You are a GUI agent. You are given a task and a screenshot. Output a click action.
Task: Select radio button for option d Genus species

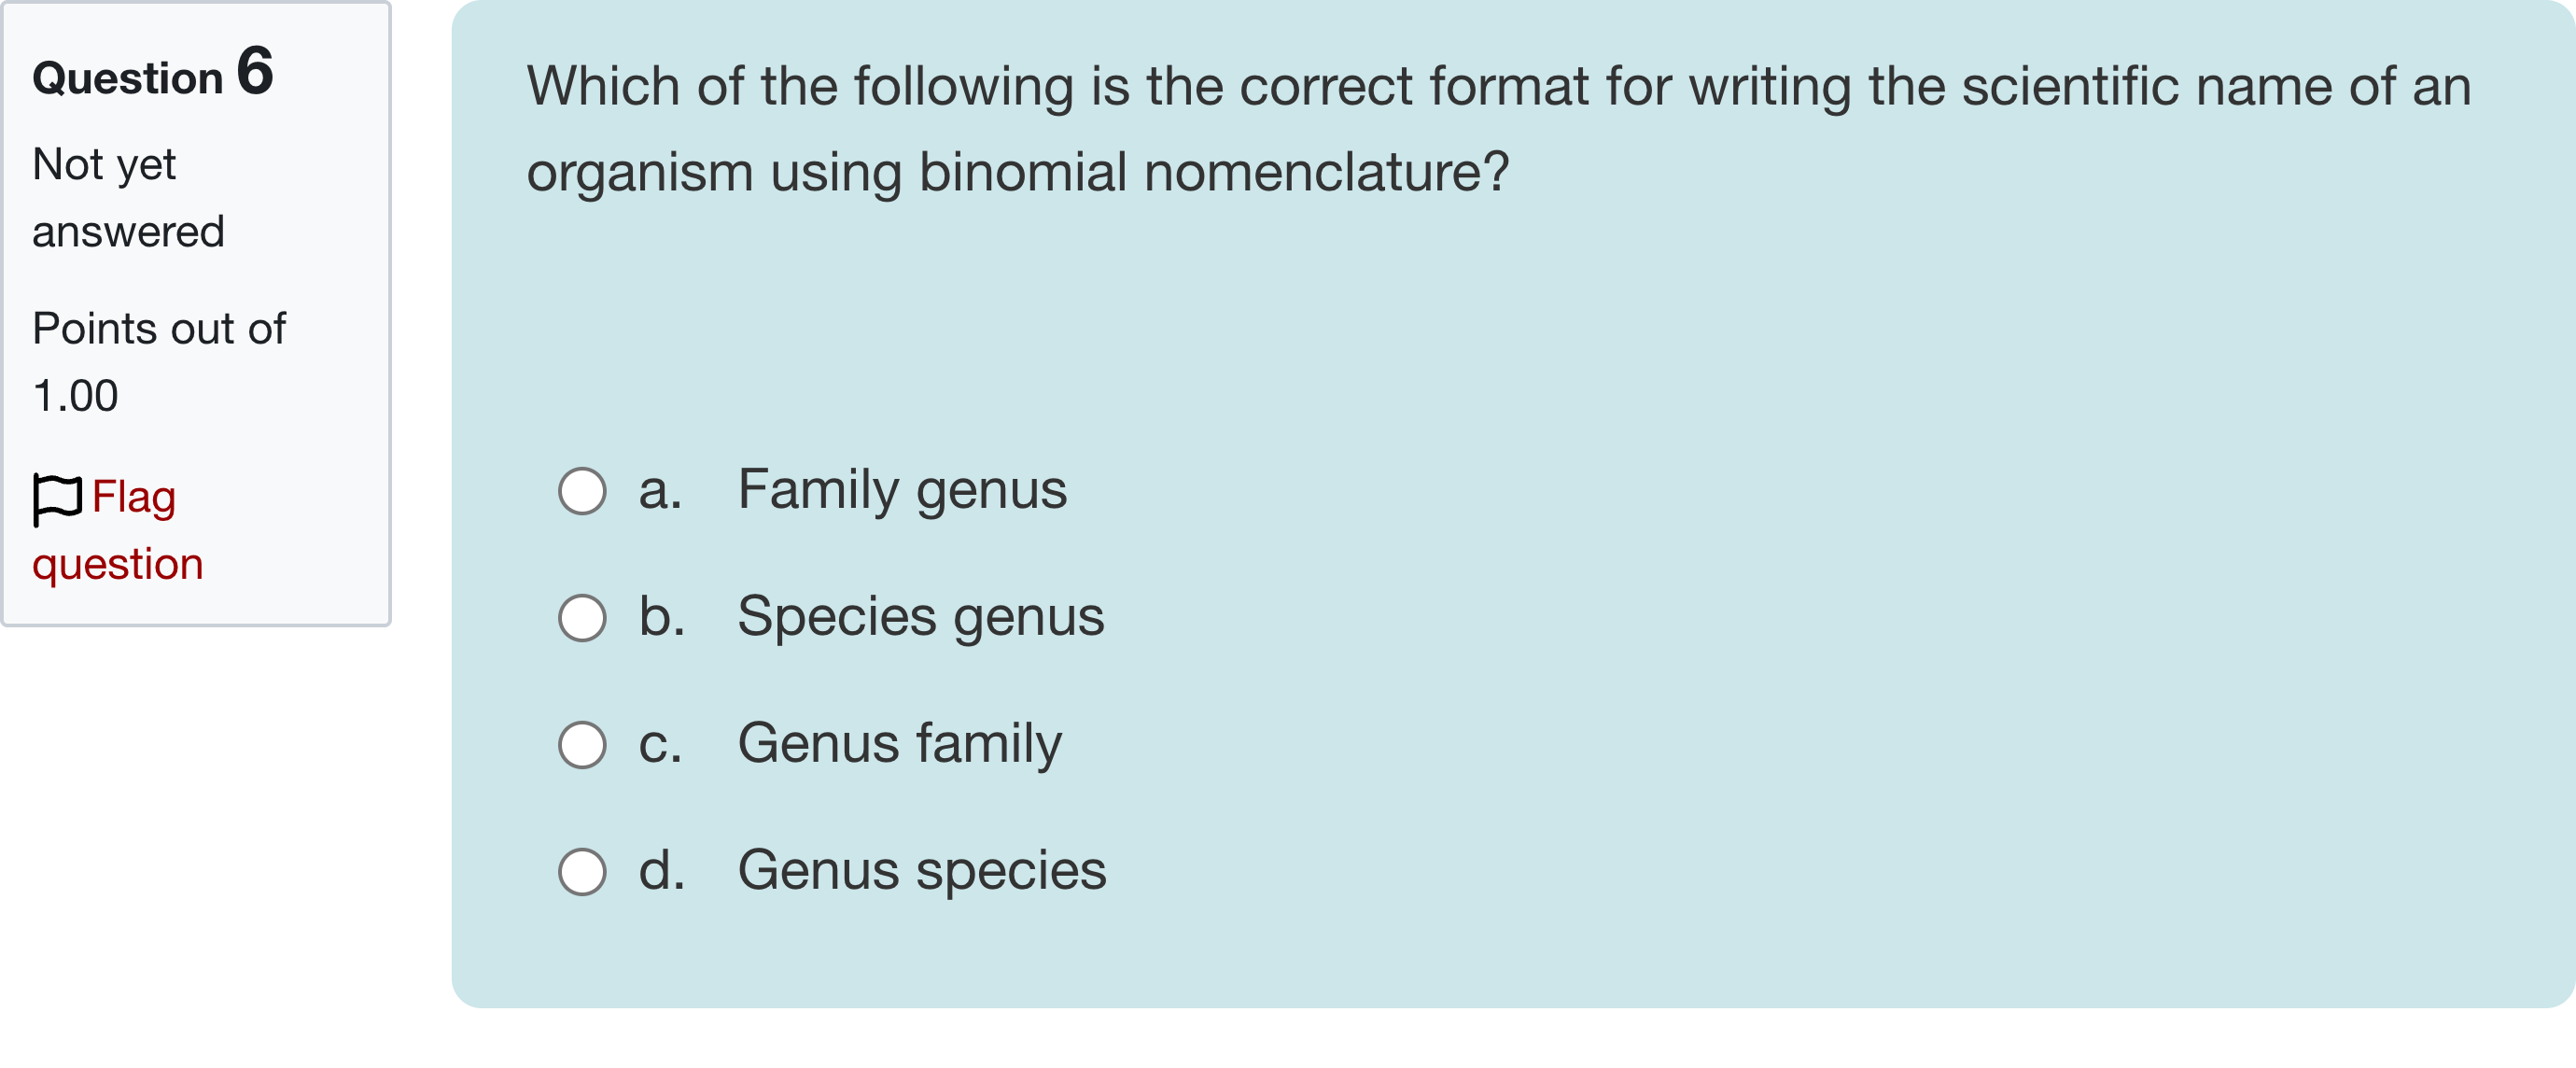point(583,872)
